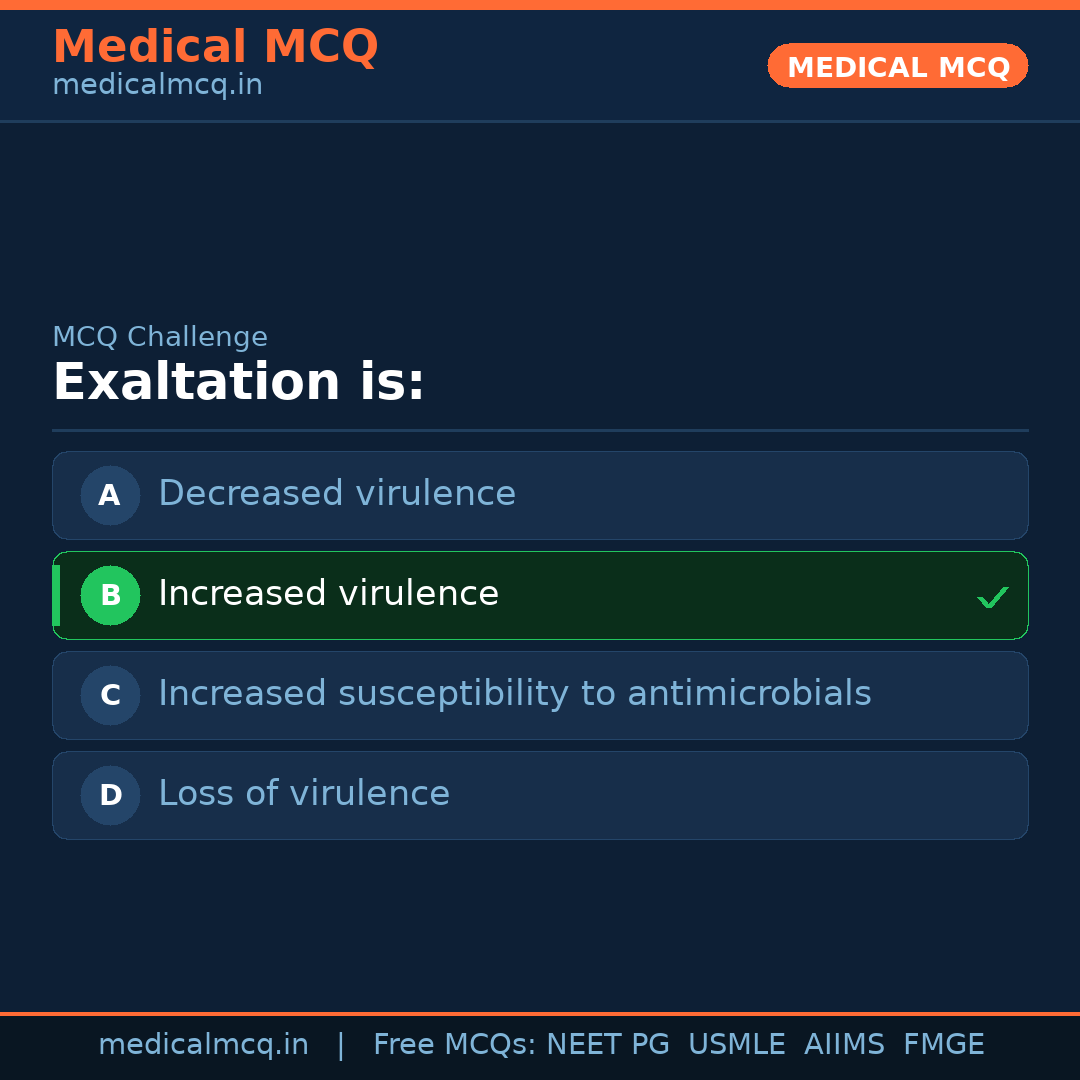Open the NEET PG footer item
The image size is (1080, 1080).
607,1044
